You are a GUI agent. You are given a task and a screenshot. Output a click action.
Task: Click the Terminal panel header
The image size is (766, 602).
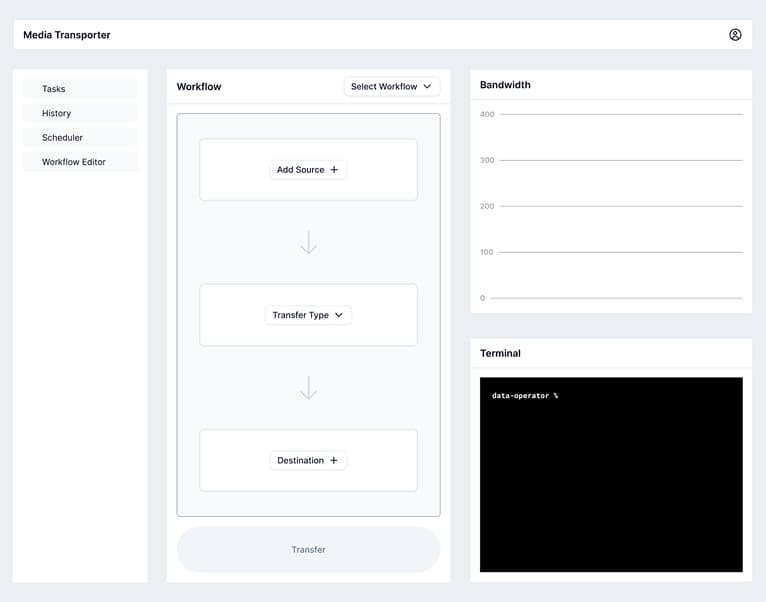500,353
